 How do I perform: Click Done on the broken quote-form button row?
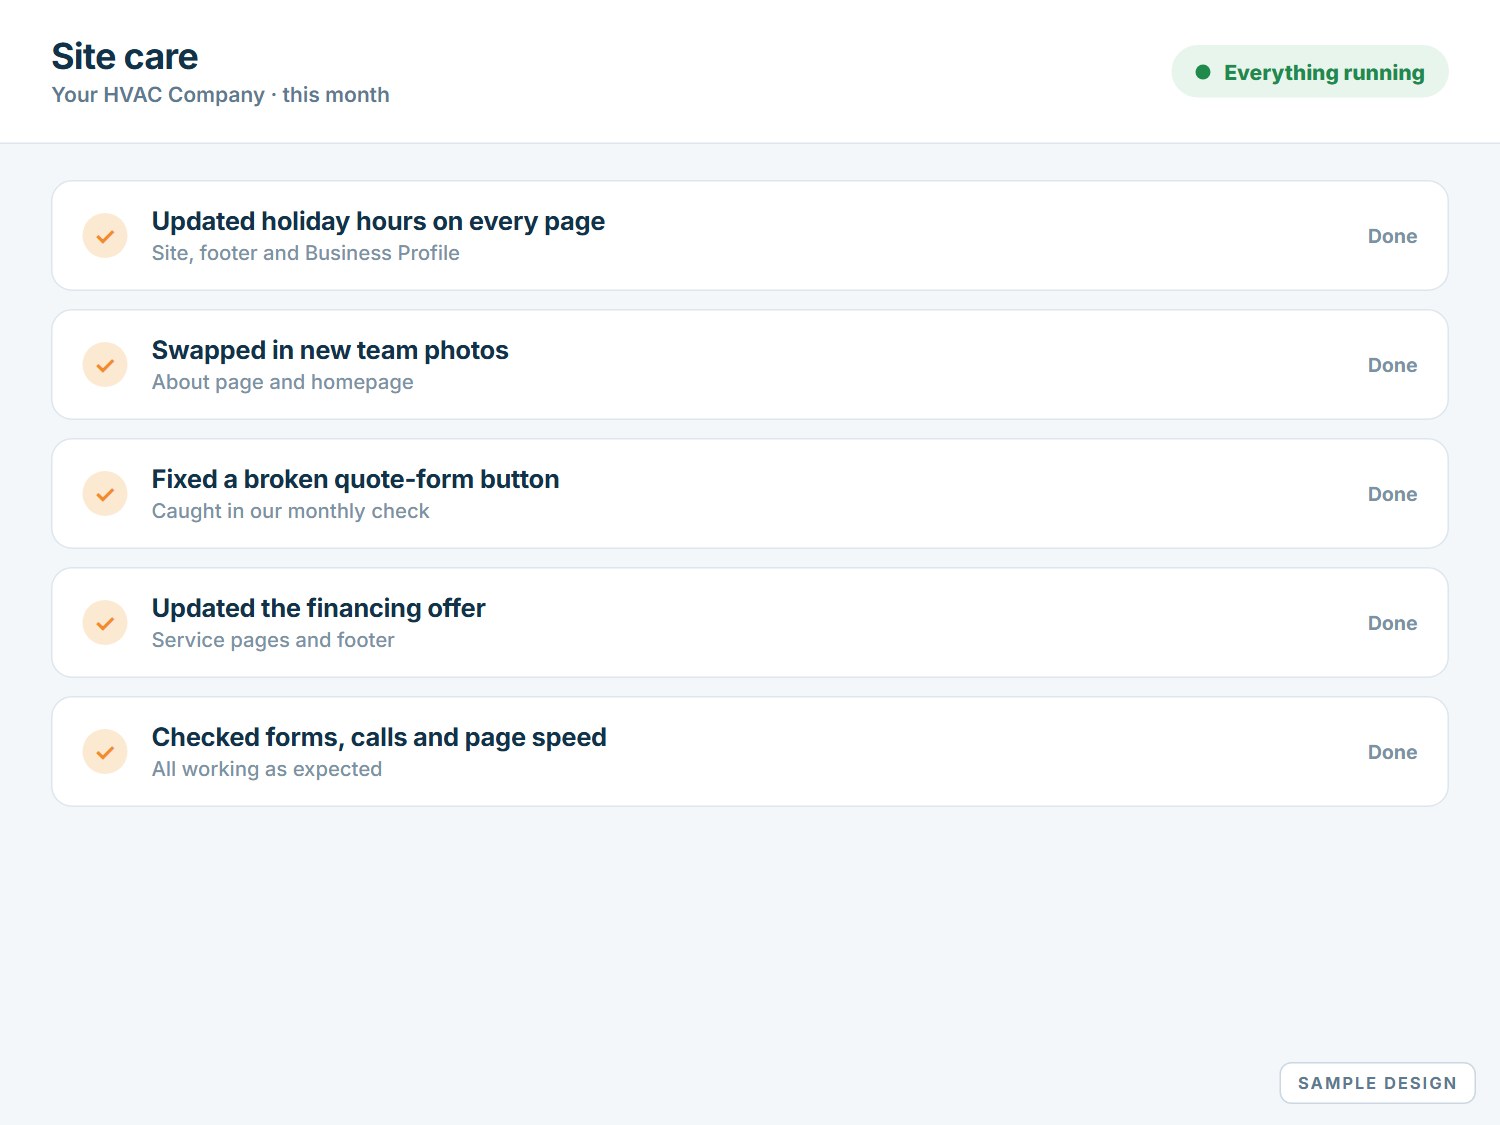coord(1392,494)
